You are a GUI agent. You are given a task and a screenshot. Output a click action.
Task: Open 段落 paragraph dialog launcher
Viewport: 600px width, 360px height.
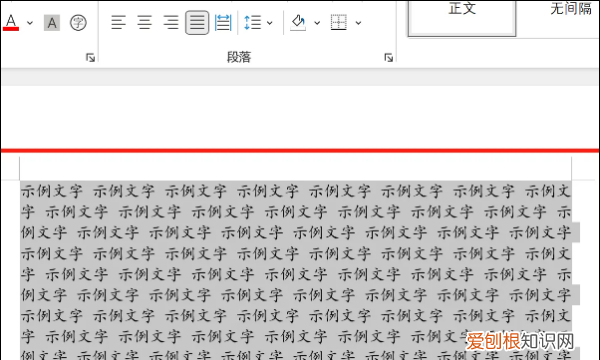pos(388,58)
